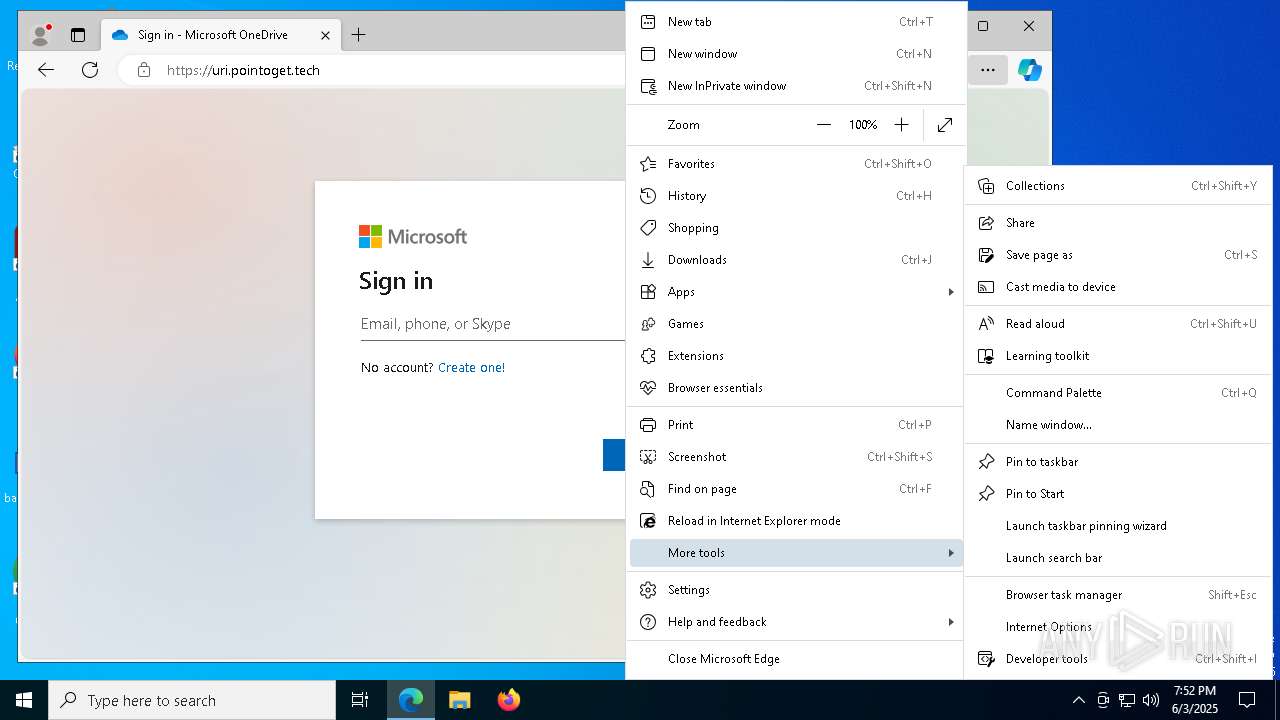Click the Screenshot icon in menu
Screen dimensions: 1280x720
tap(648, 456)
